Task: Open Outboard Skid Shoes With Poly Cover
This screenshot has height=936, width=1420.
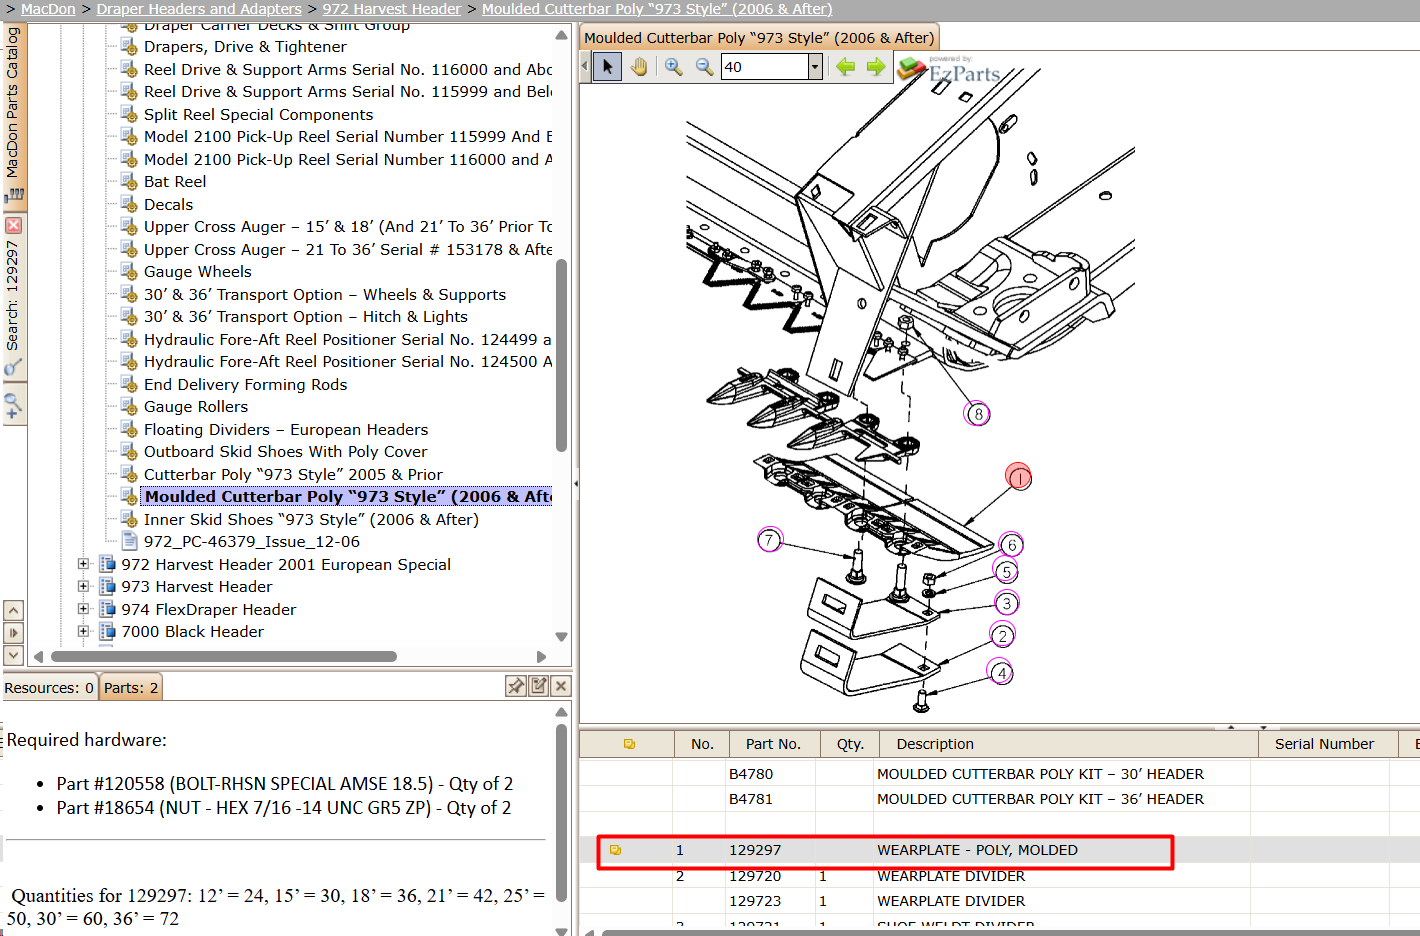Action: 285,452
